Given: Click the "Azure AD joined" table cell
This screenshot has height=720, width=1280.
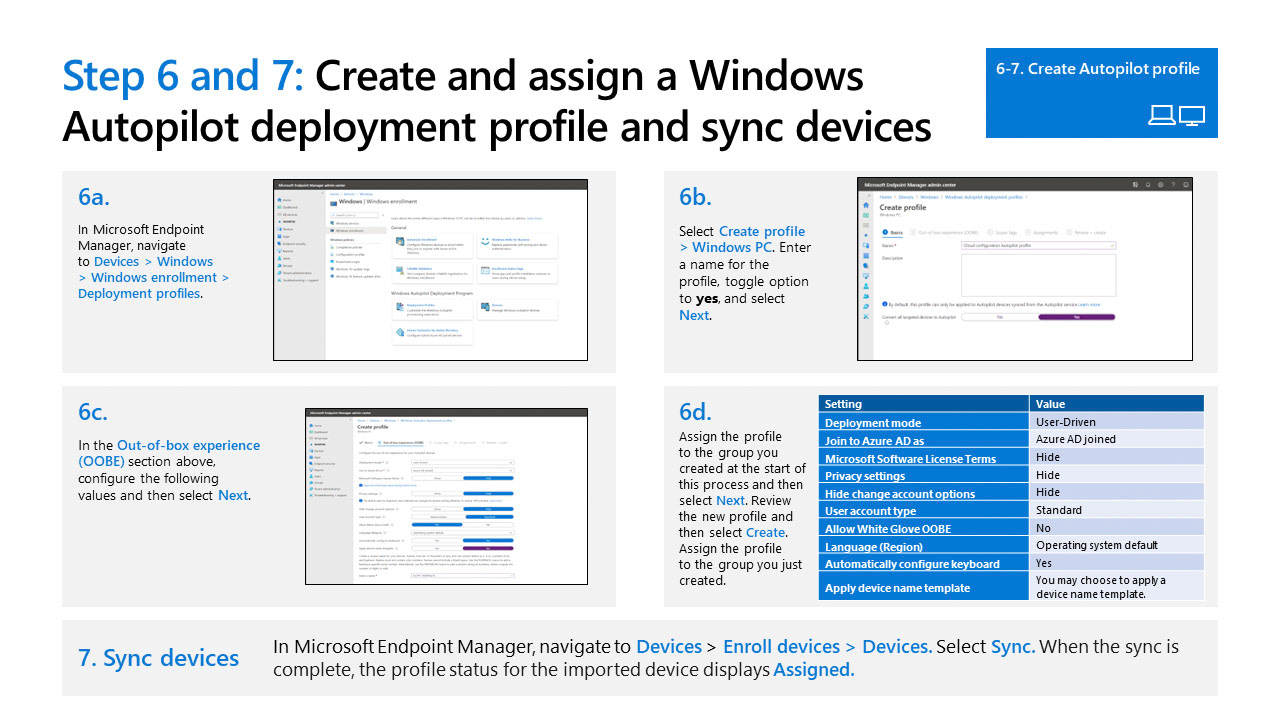Looking at the screenshot, I should coord(1116,440).
